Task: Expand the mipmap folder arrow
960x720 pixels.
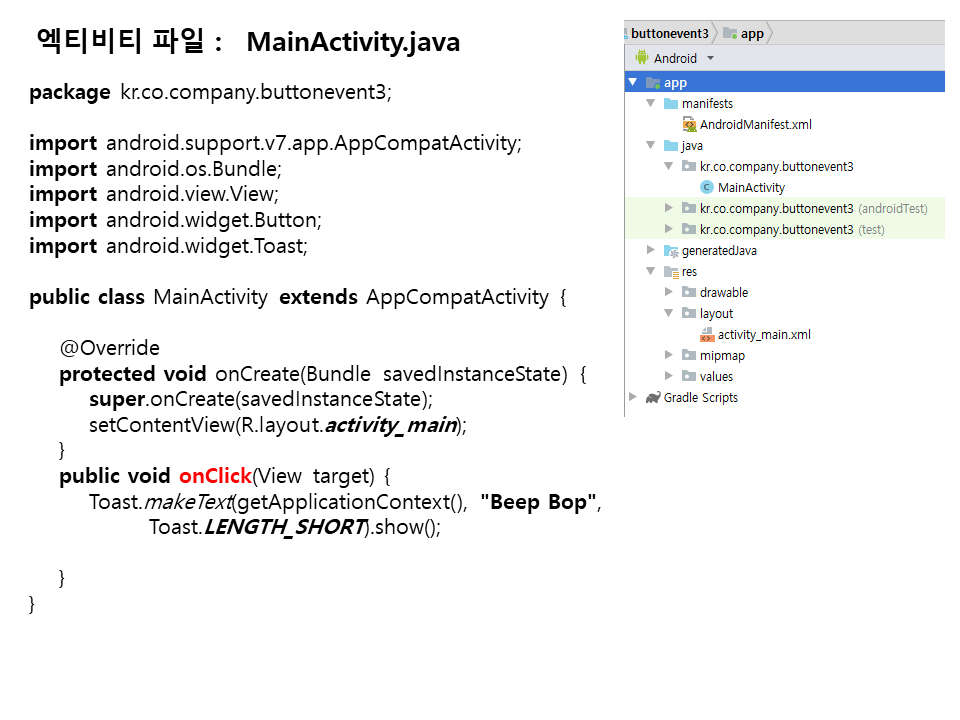Action: (669, 355)
